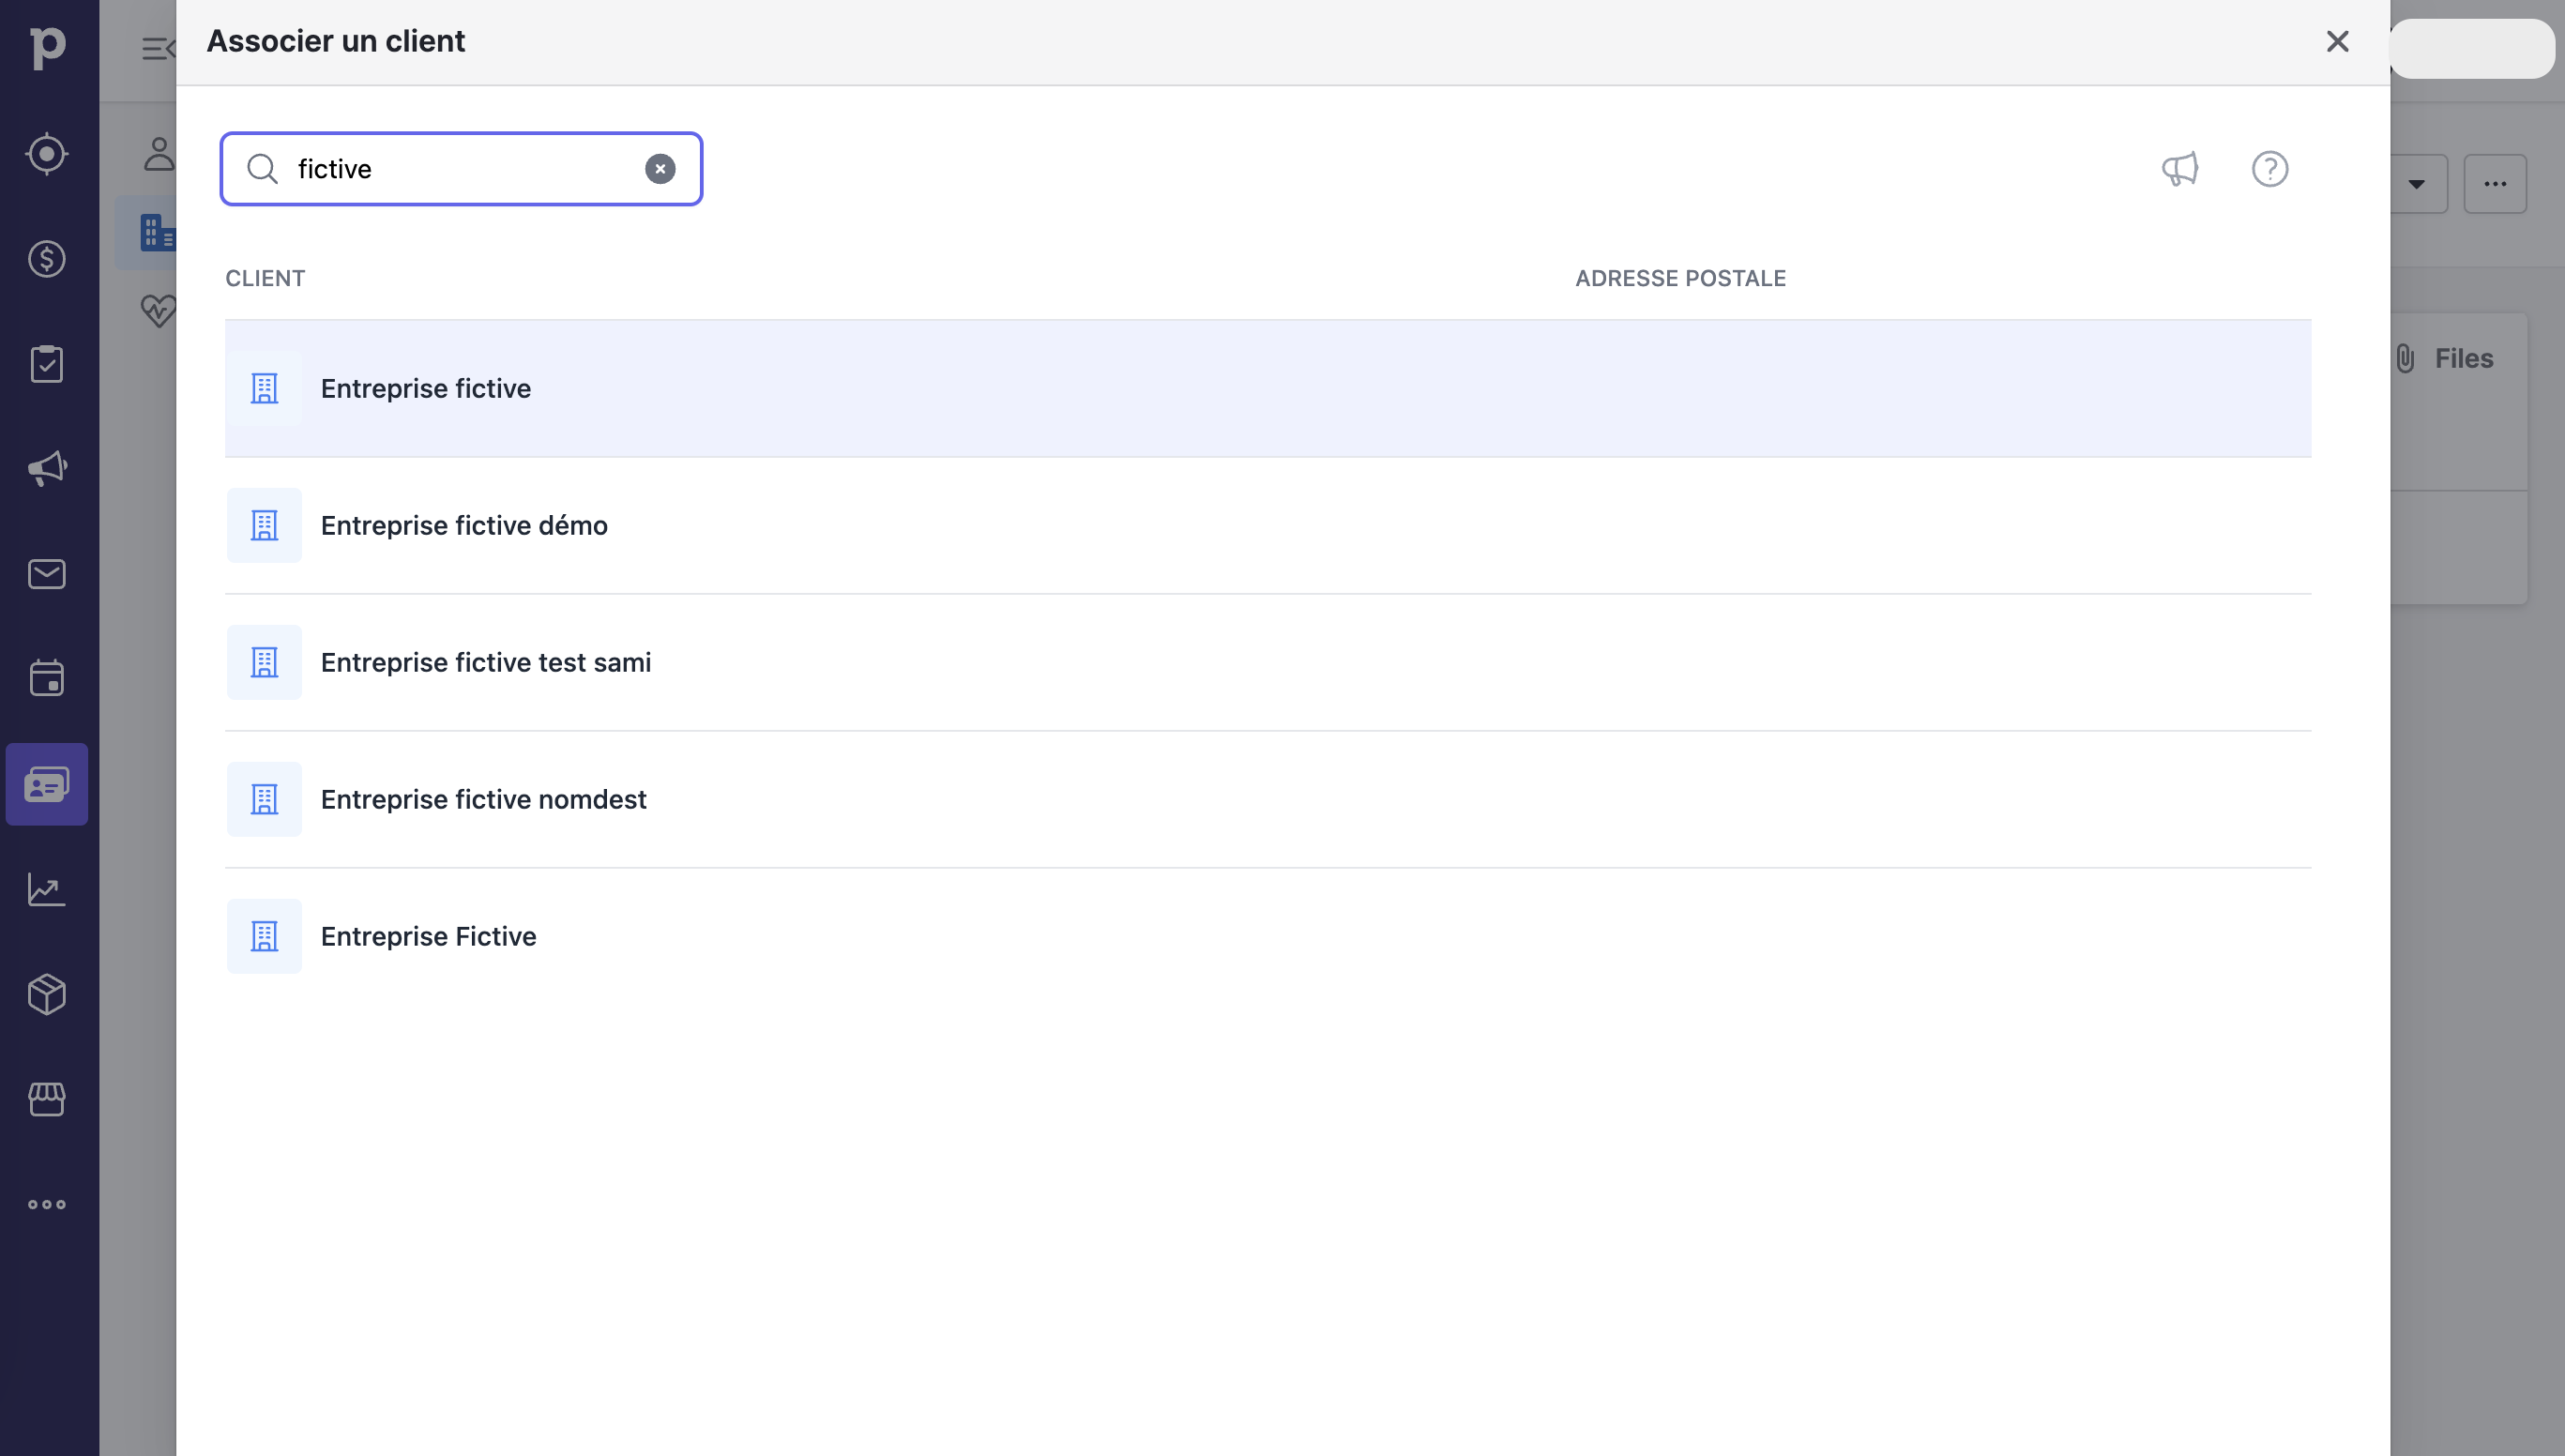Image resolution: width=2565 pixels, height=1456 pixels.
Task: Open Marketplace storefront icon in sidebar
Action: [47, 1099]
